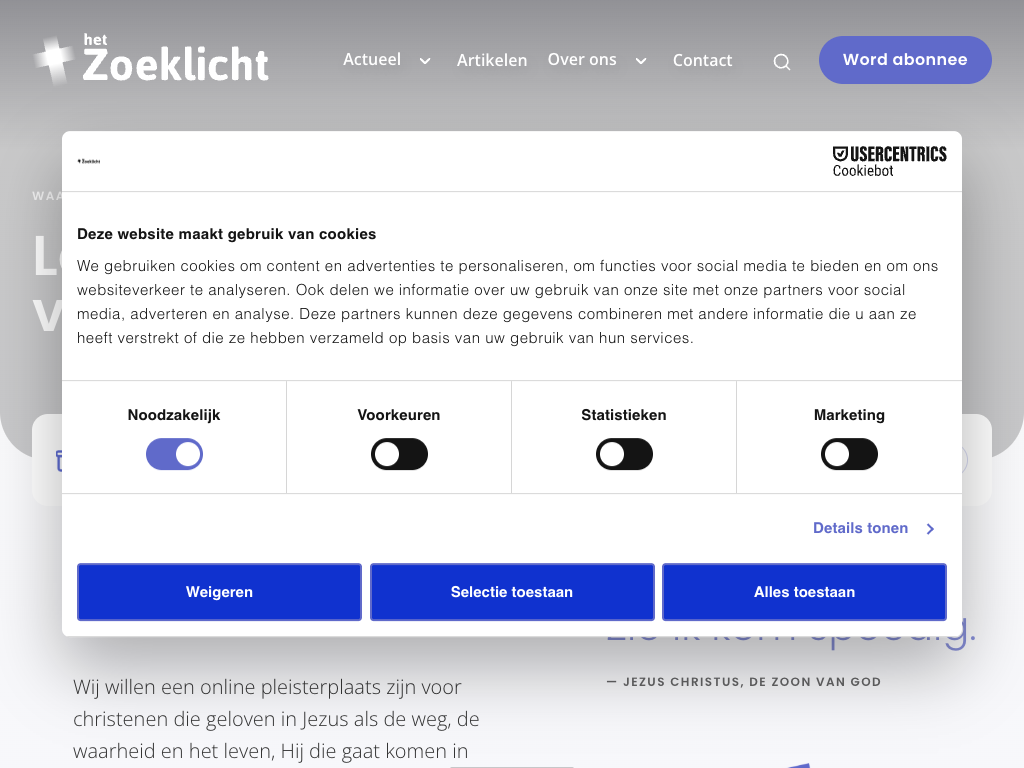The image size is (1024, 768).
Task: Enable the Statistieken cookies switch
Action: point(624,455)
